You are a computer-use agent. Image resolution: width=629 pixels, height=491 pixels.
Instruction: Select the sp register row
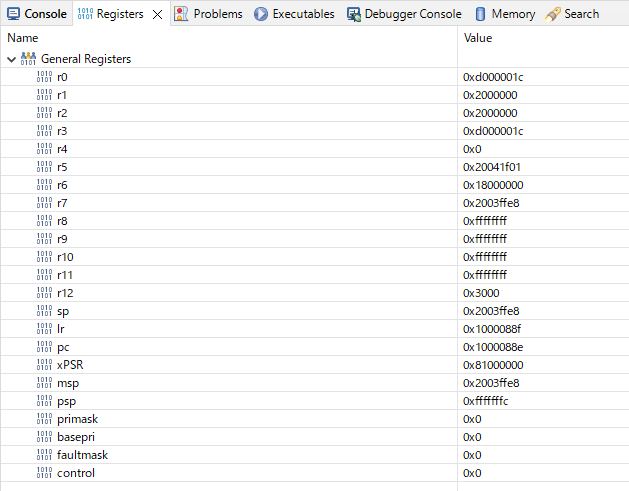pos(63,311)
